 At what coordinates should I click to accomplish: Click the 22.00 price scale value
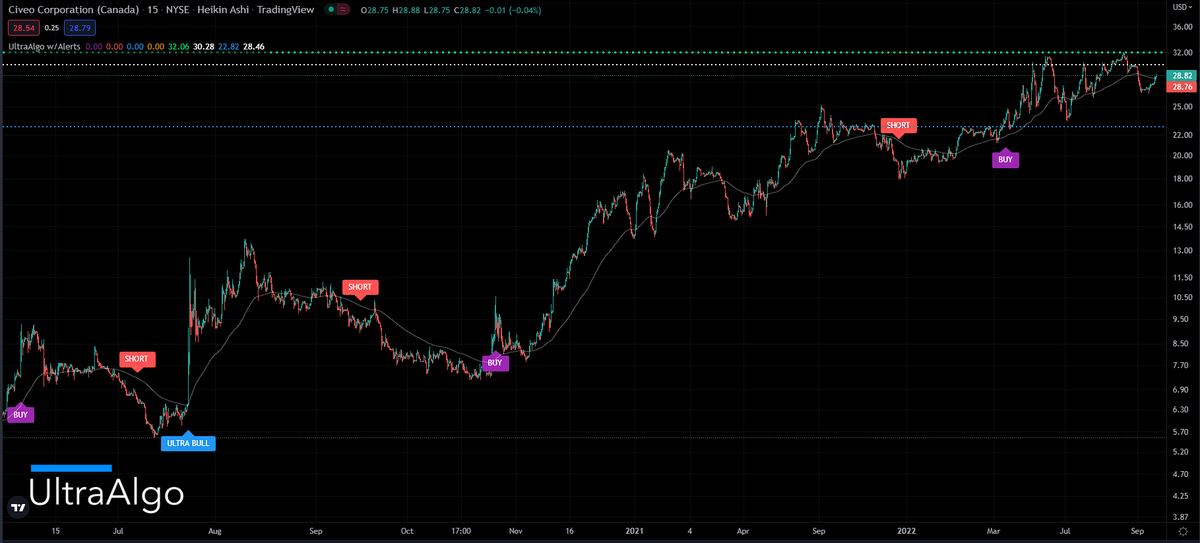click(1182, 135)
